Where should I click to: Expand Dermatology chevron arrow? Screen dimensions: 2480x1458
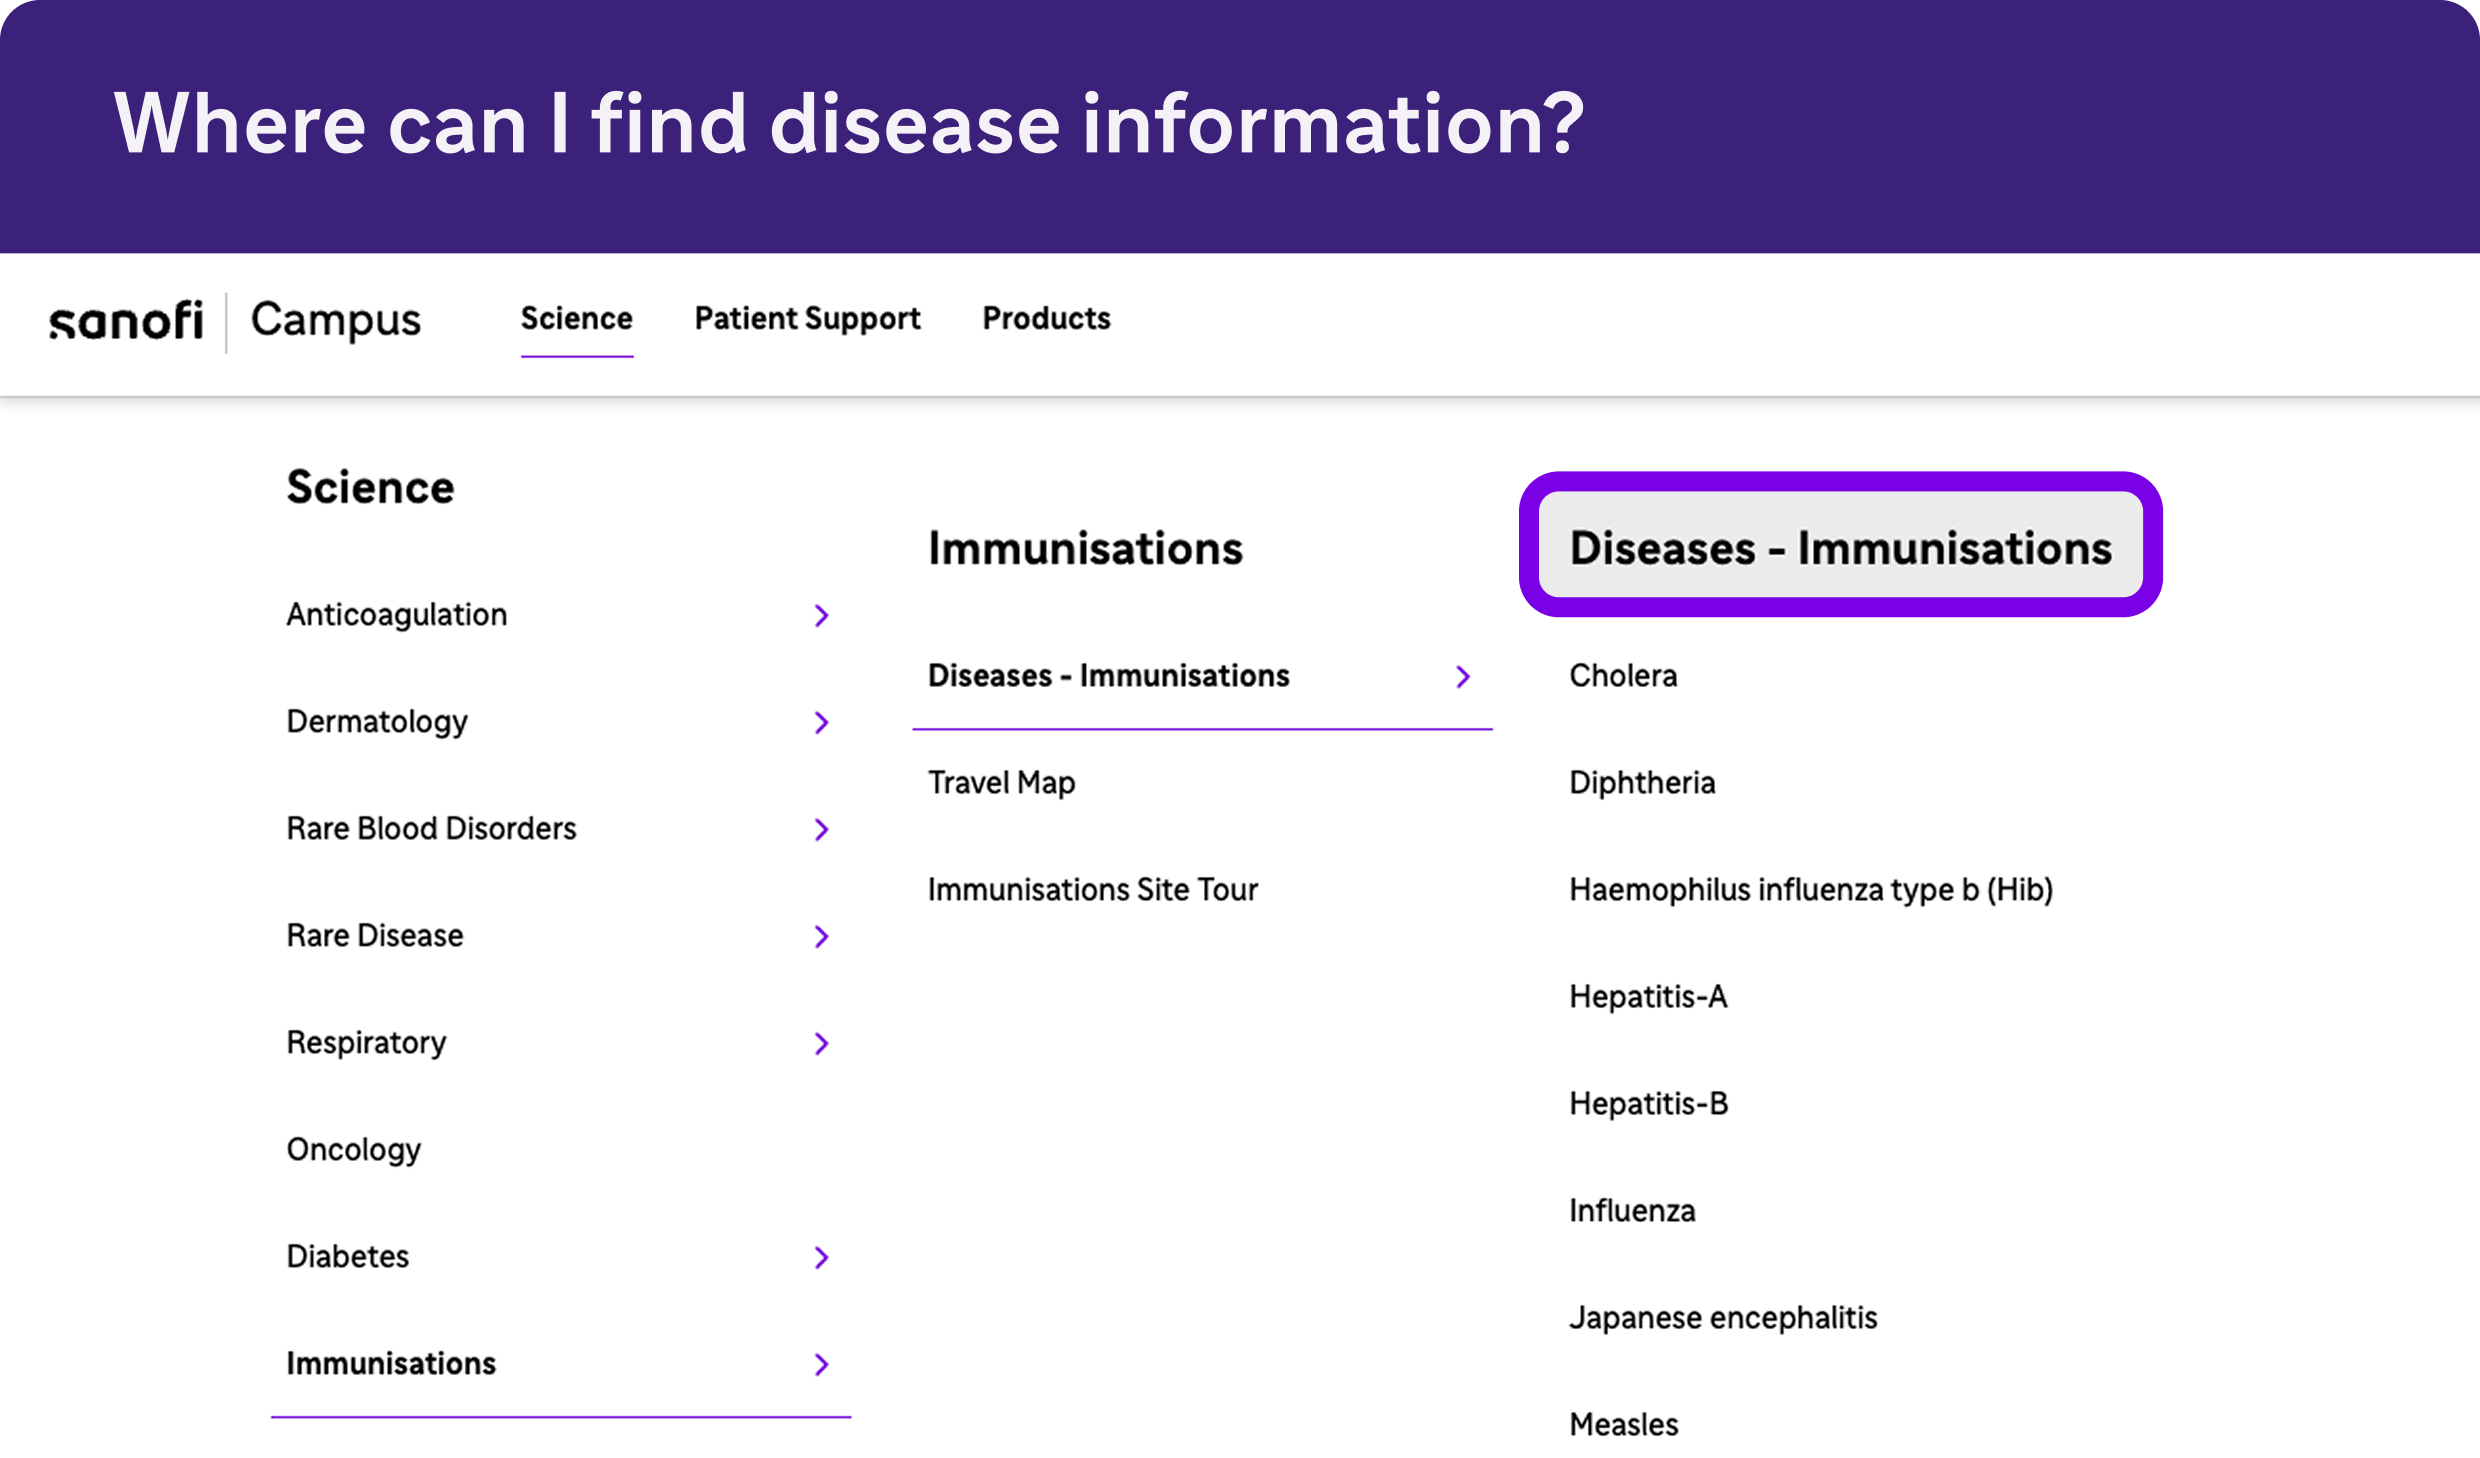(821, 722)
